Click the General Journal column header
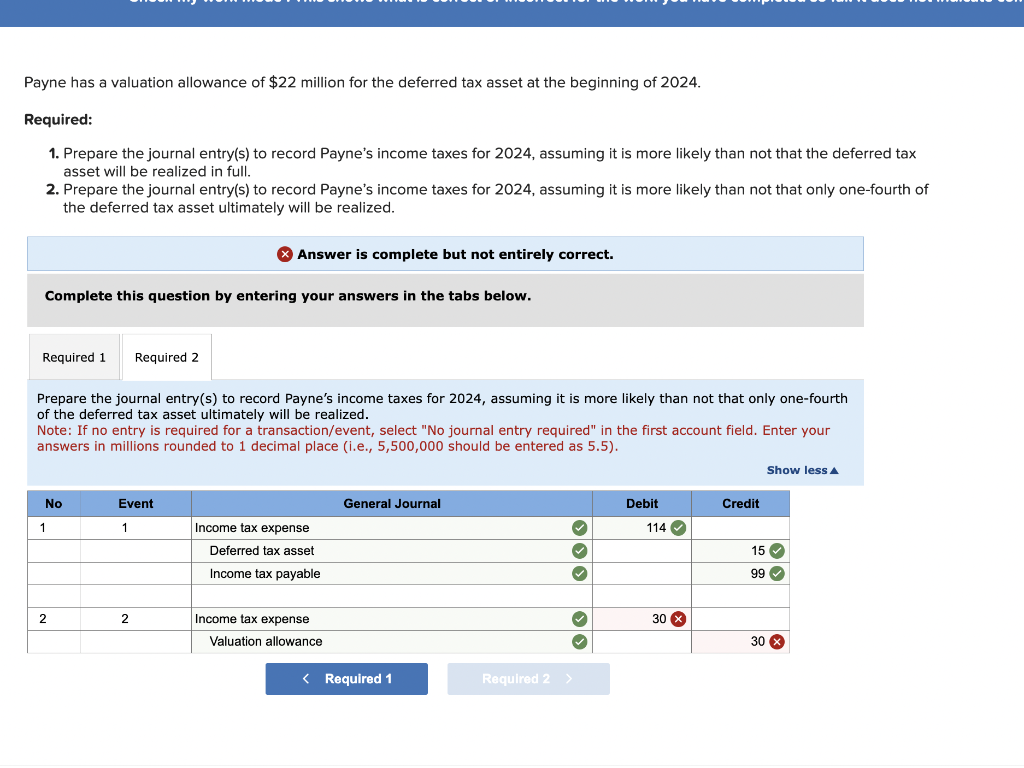1024x768 pixels. 392,504
